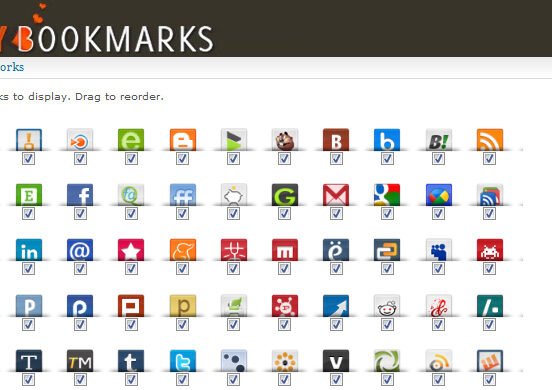Select the dark green G icon
Screen dimensions: 552x390
pos(285,195)
